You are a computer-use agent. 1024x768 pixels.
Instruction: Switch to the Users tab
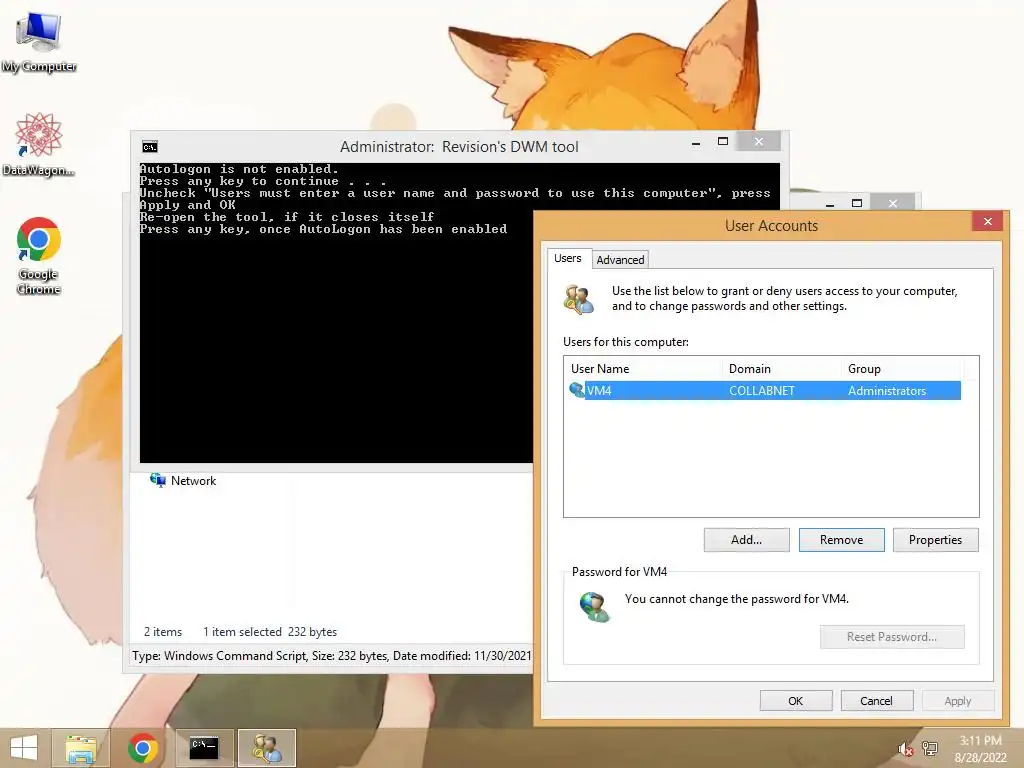pos(568,259)
